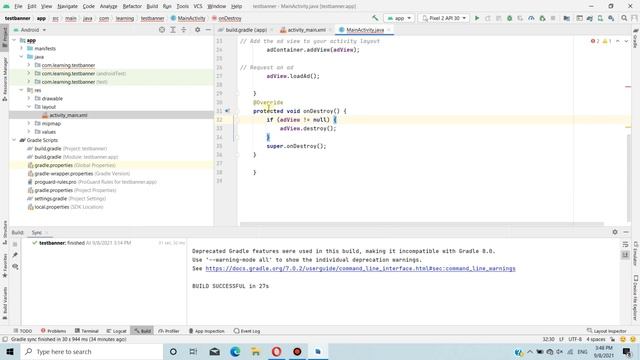Click the Project panel locate-file target icon

pos(162,30)
